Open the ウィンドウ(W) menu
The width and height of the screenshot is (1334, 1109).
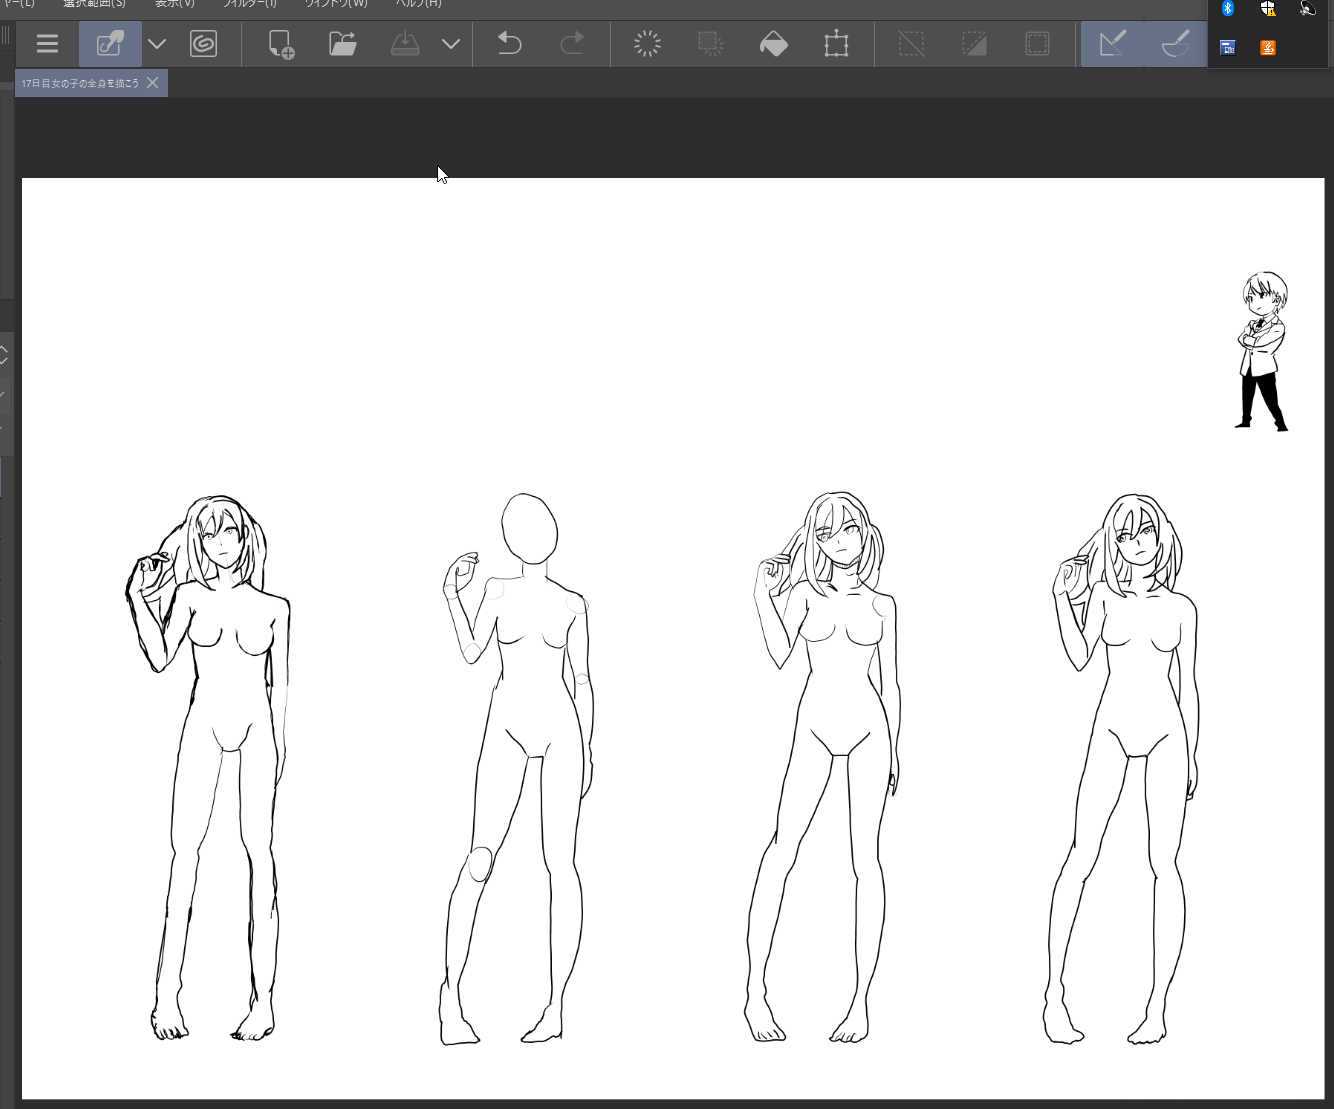(x=336, y=4)
